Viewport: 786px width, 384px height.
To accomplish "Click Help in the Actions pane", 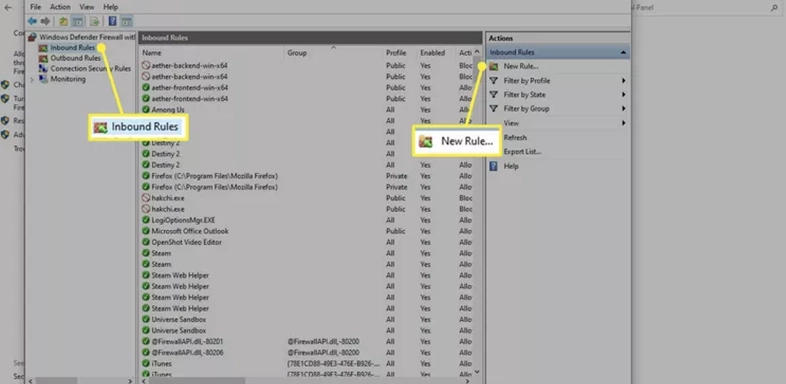I will click(x=511, y=166).
